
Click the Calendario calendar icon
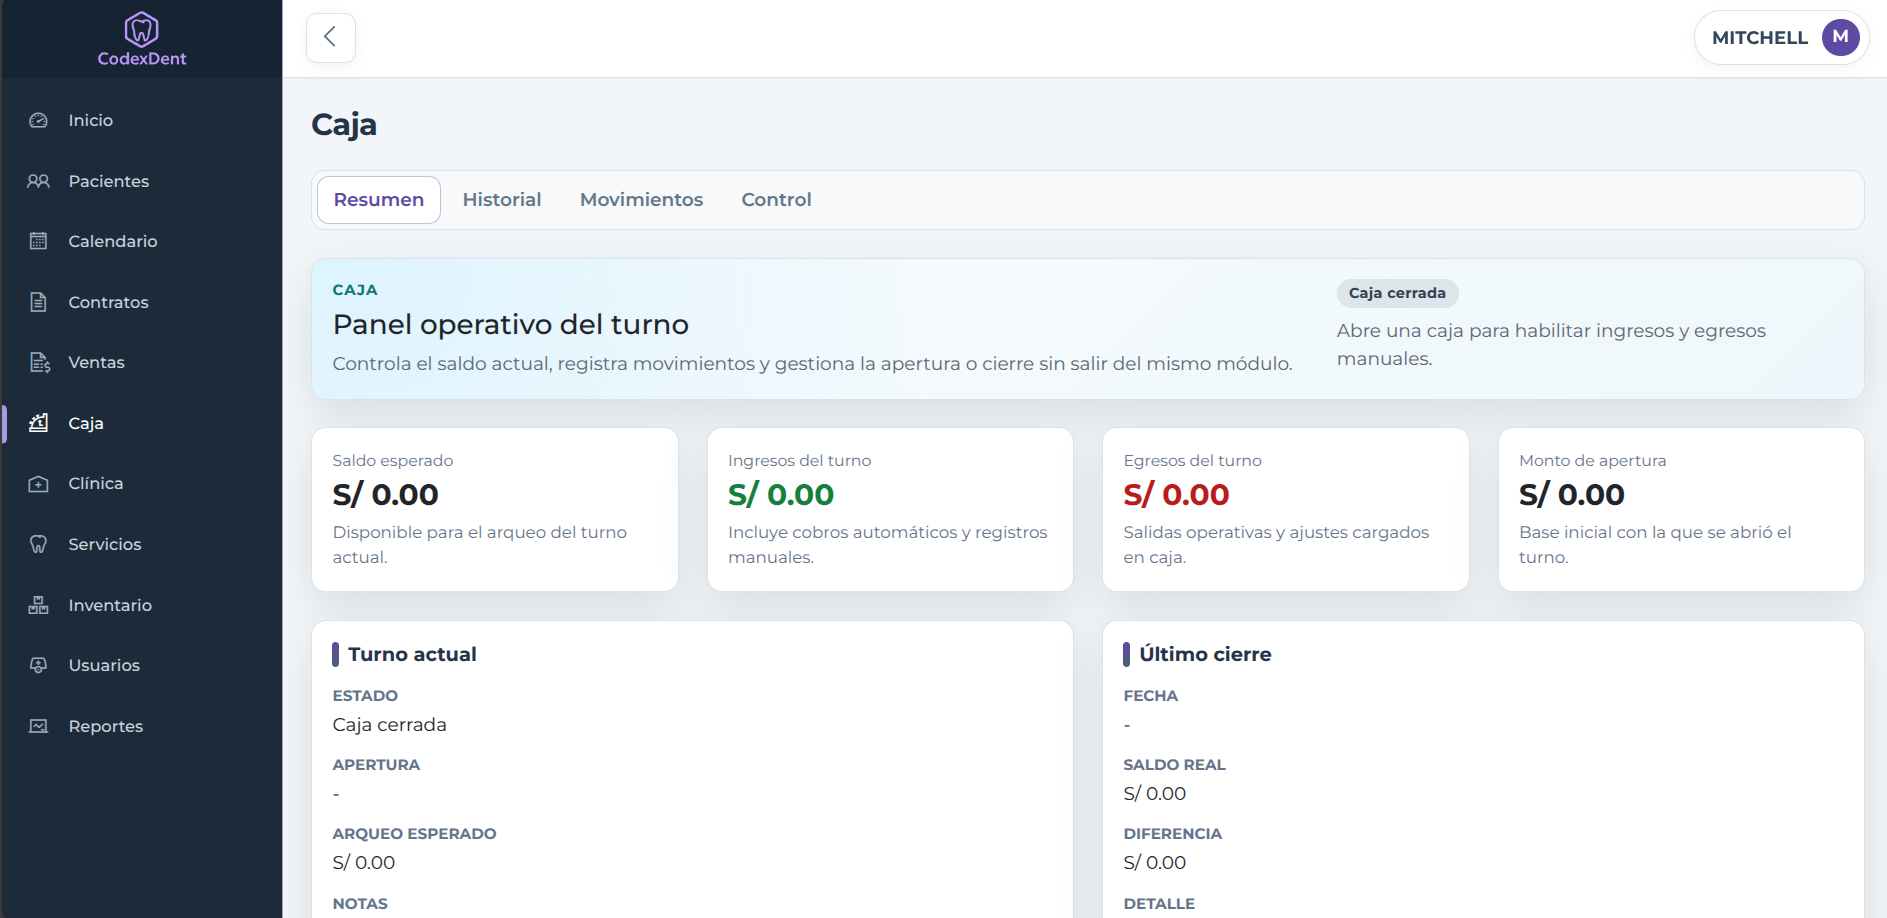39,241
